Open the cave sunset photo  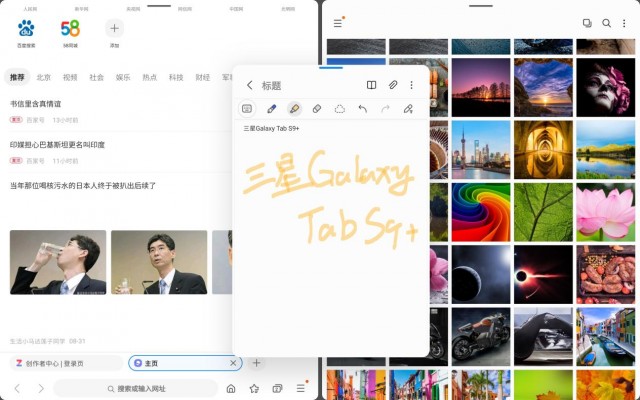pos(543,87)
